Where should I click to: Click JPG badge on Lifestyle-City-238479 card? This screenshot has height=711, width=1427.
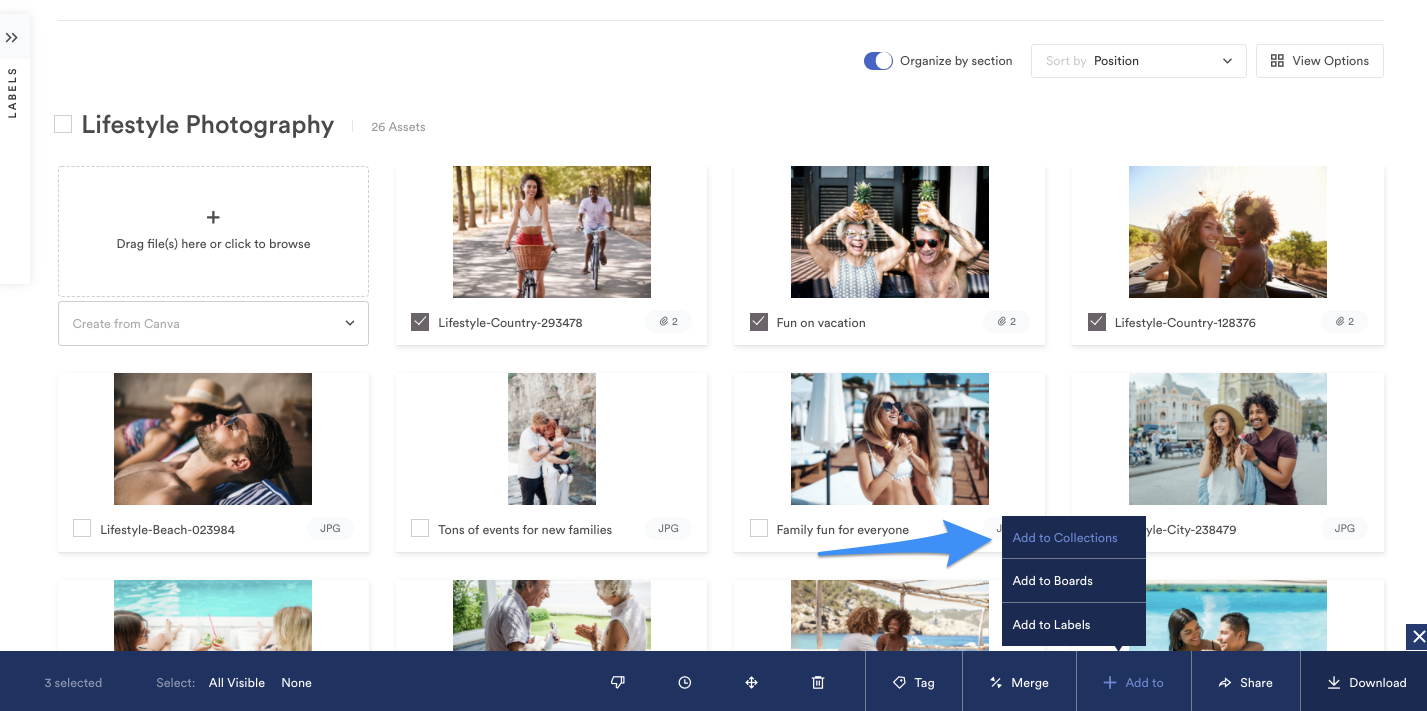pyautogui.click(x=1345, y=529)
